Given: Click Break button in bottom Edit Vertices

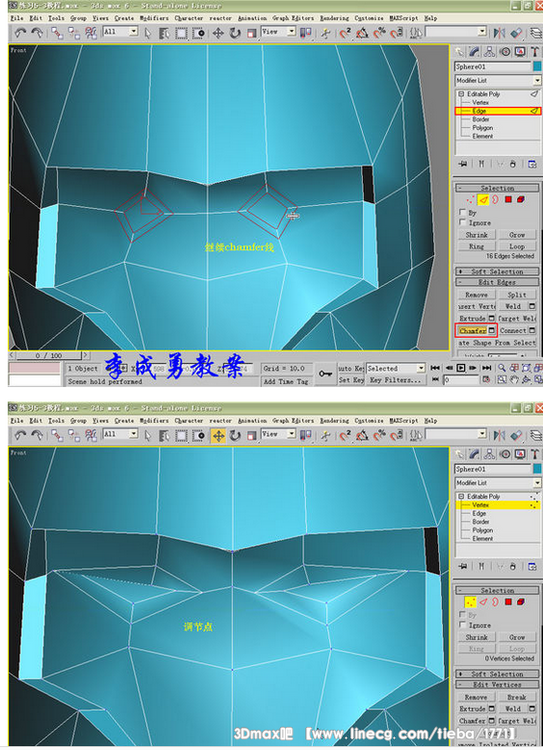Looking at the screenshot, I should [x=517, y=697].
